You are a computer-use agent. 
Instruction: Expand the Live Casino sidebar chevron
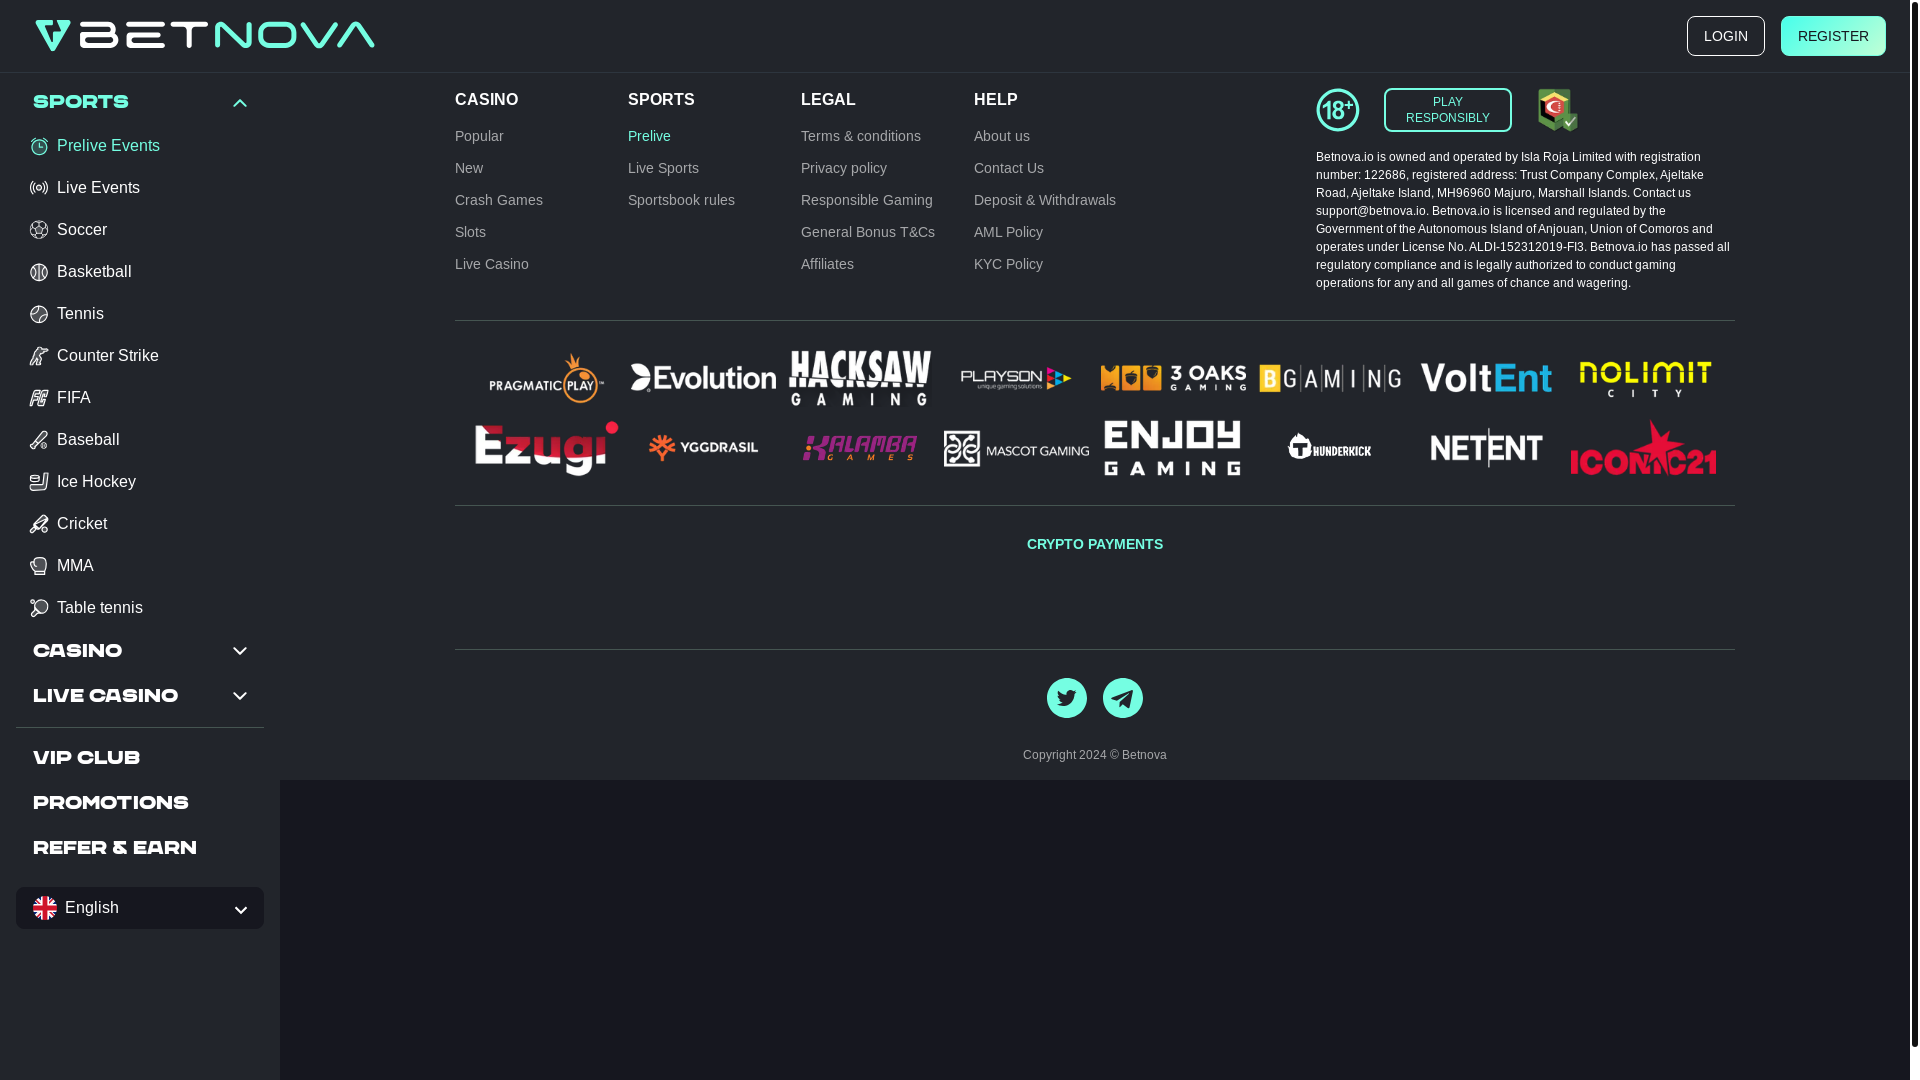[x=240, y=696]
